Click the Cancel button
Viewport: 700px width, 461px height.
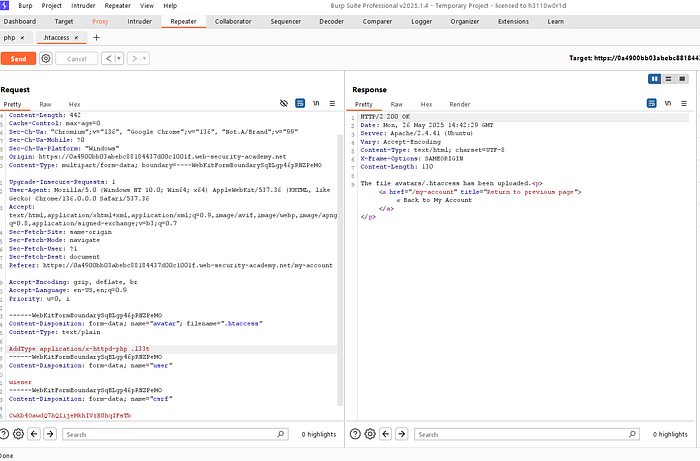[x=76, y=58]
